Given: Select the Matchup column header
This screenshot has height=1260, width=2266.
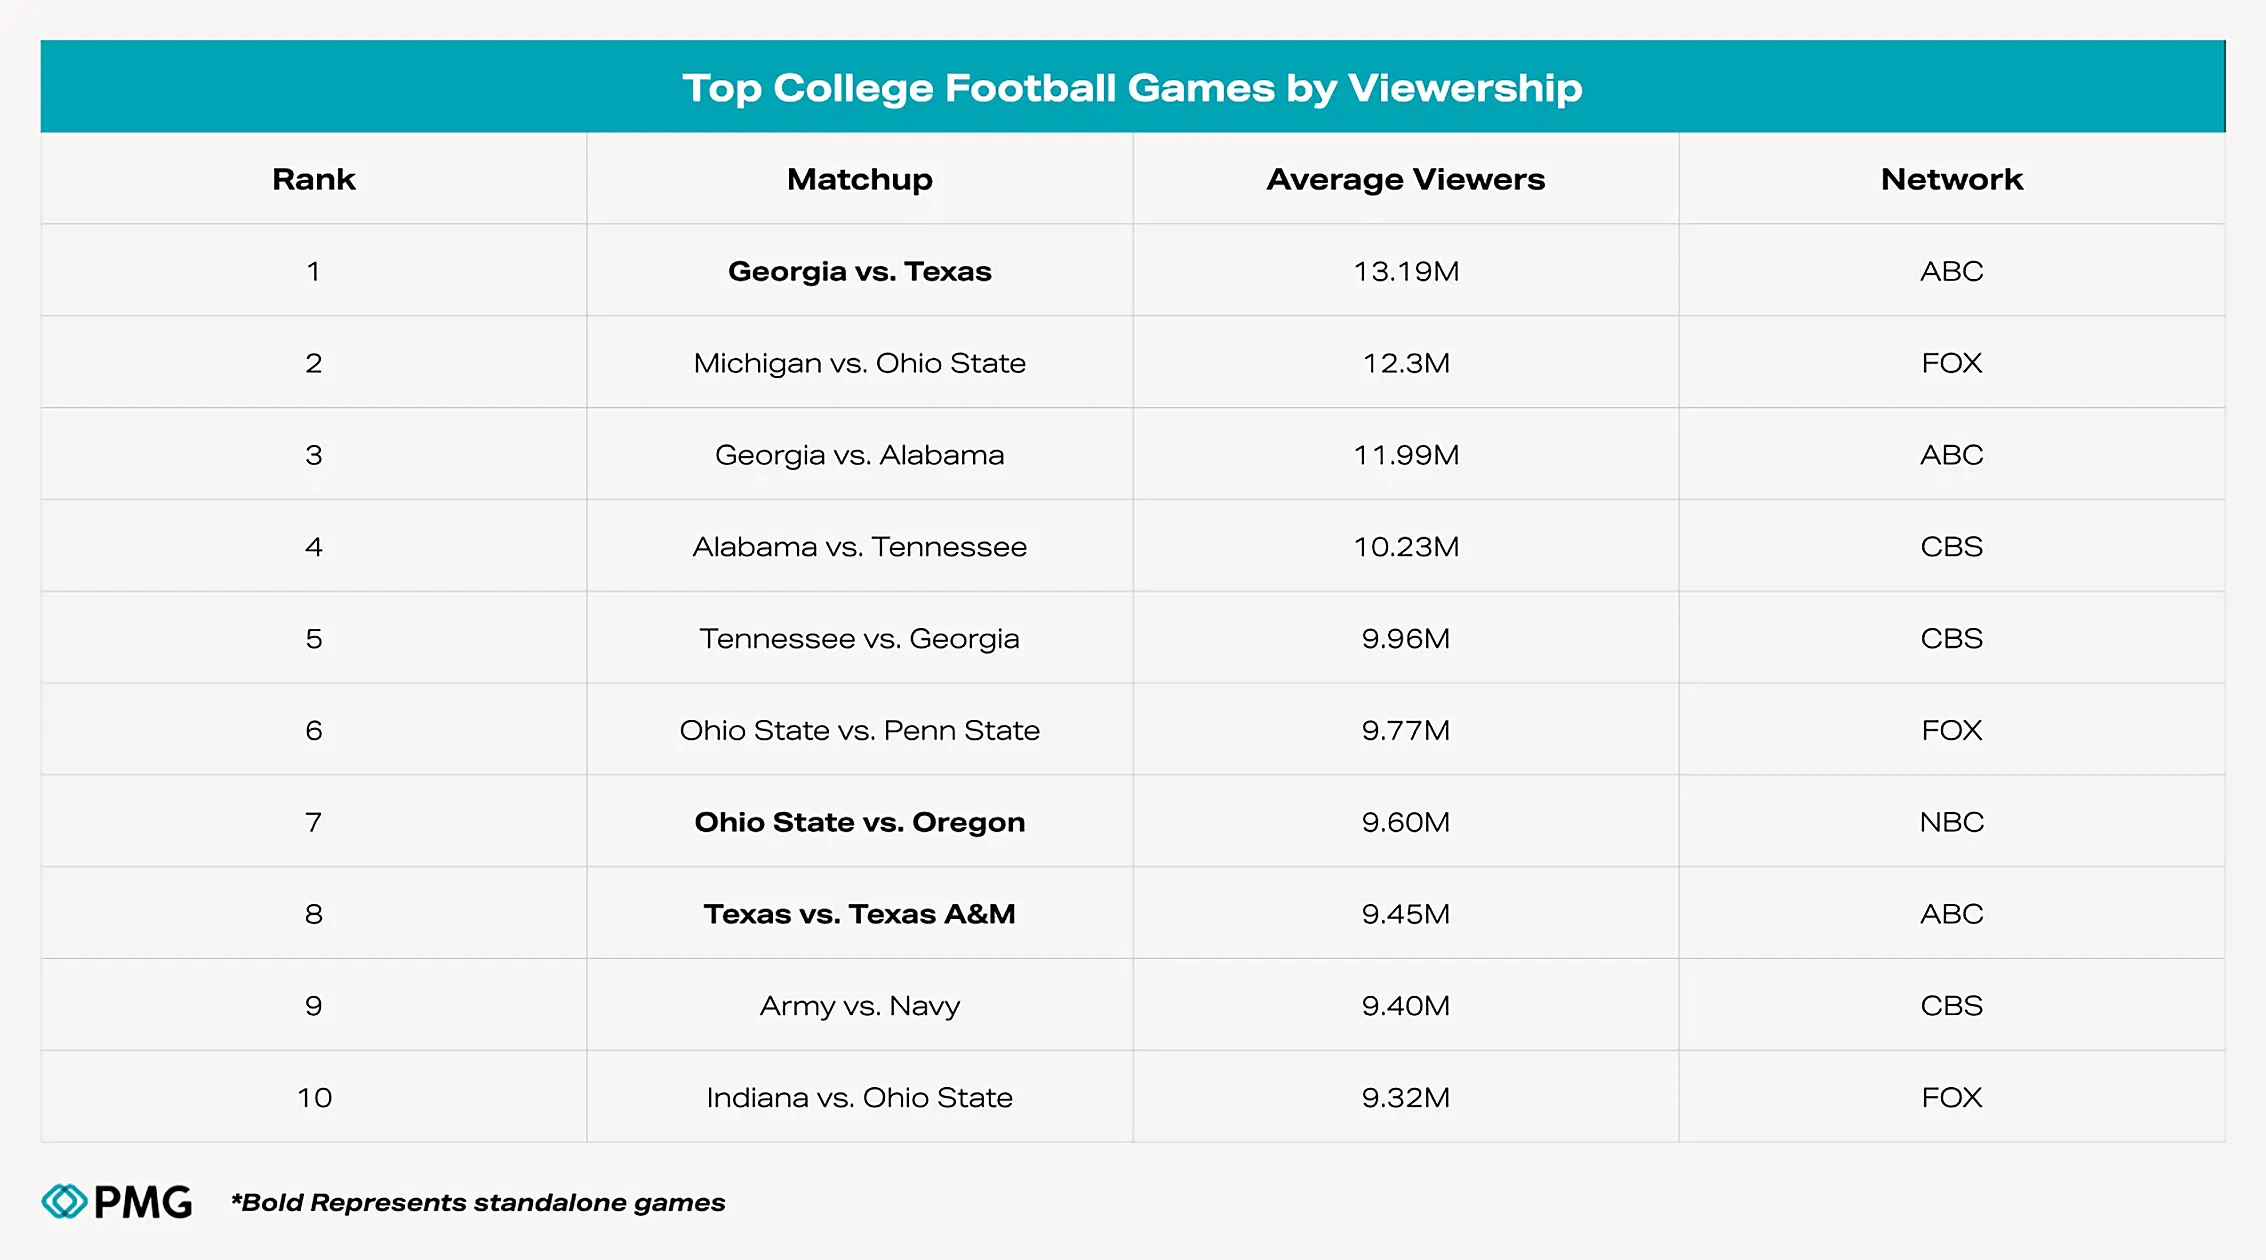Looking at the screenshot, I should [x=859, y=179].
